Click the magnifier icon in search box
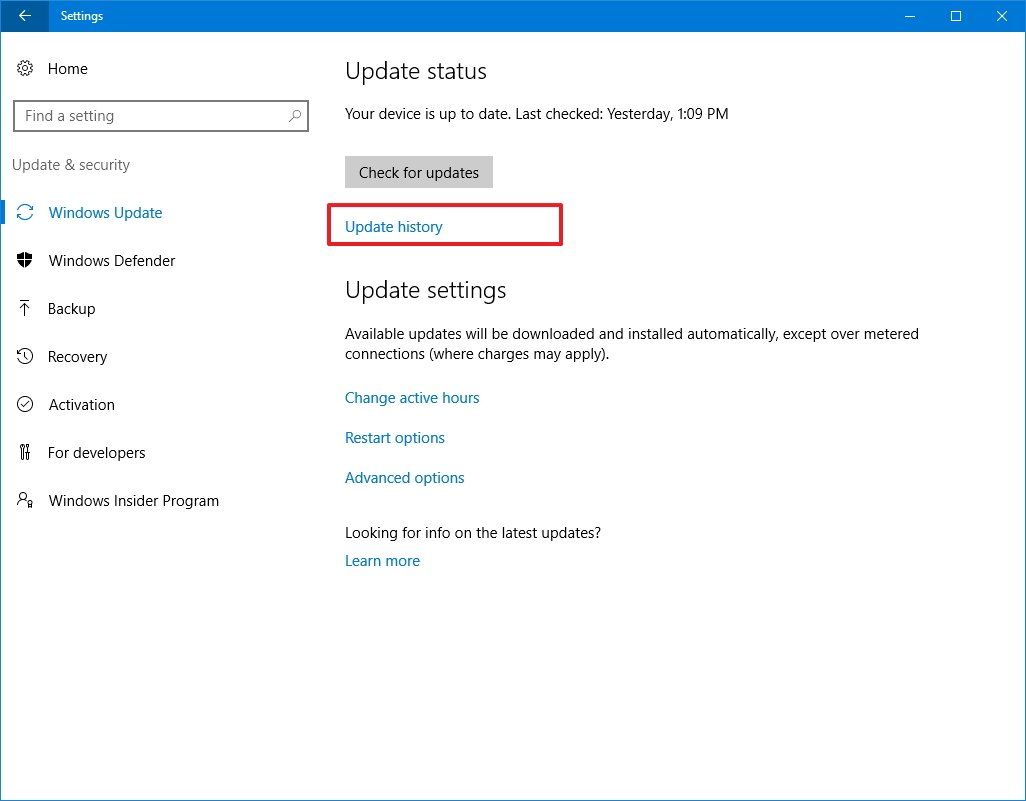The height and width of the screenshot is (801, 1026). 294,115
